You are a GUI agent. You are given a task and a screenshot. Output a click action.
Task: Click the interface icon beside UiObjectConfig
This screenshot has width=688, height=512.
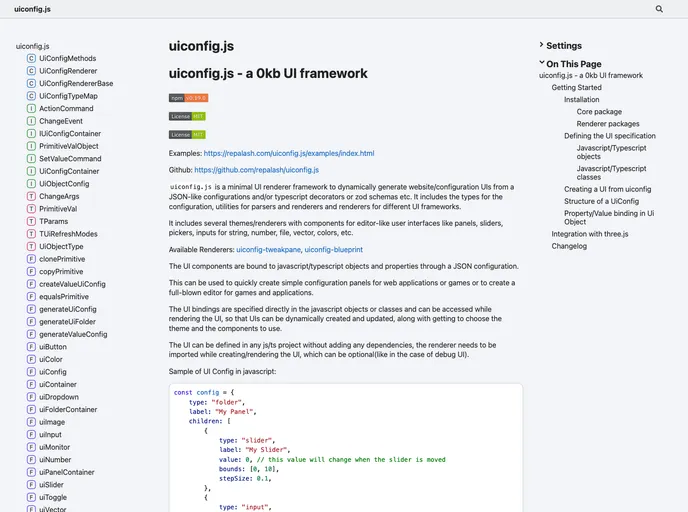point(31,184)
